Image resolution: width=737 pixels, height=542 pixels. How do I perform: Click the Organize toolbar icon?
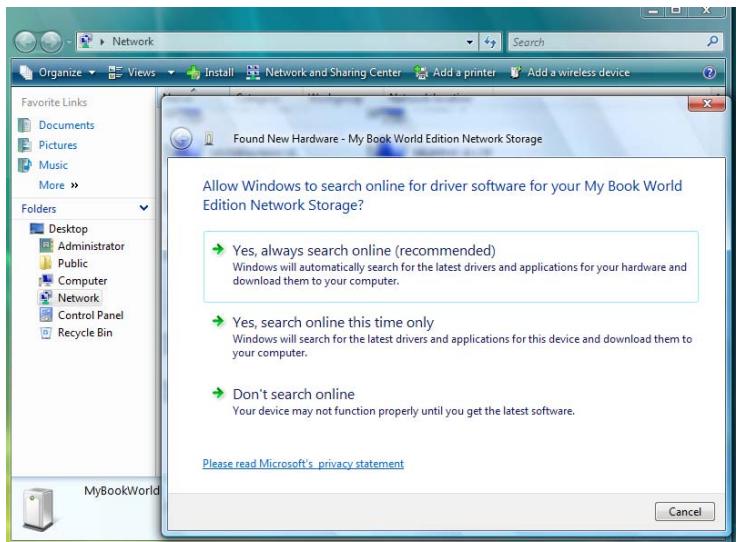[x=26, y=72]
